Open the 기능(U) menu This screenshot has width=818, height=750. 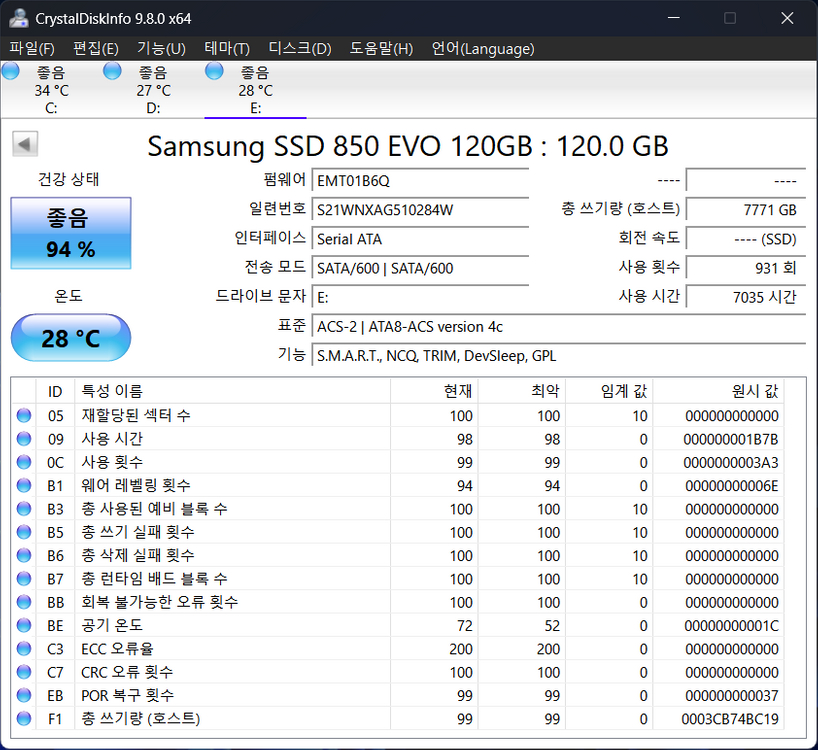(x=161, y=49)
